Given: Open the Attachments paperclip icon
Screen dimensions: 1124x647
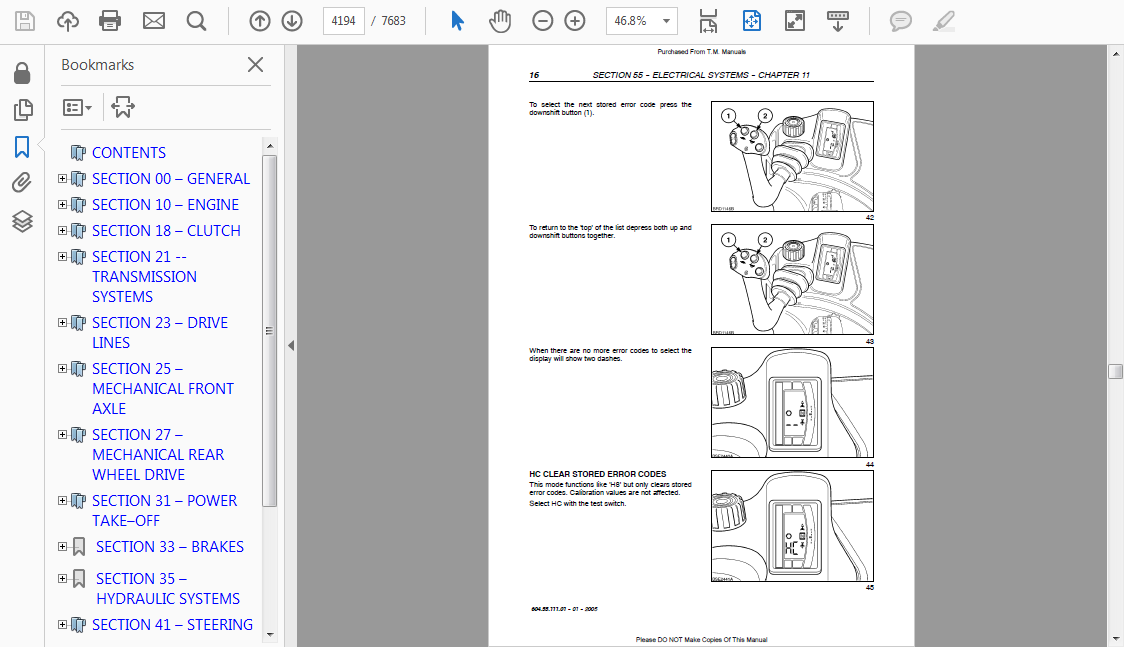Looking at the screenshot, I should 22,183.
